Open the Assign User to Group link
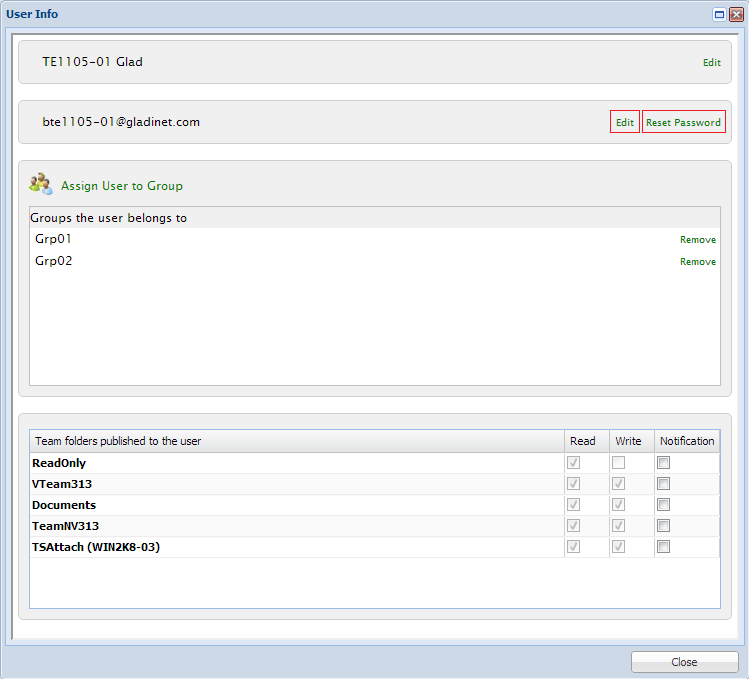The width and height of the screenshot is (749, 679). [x=121, y=186]
